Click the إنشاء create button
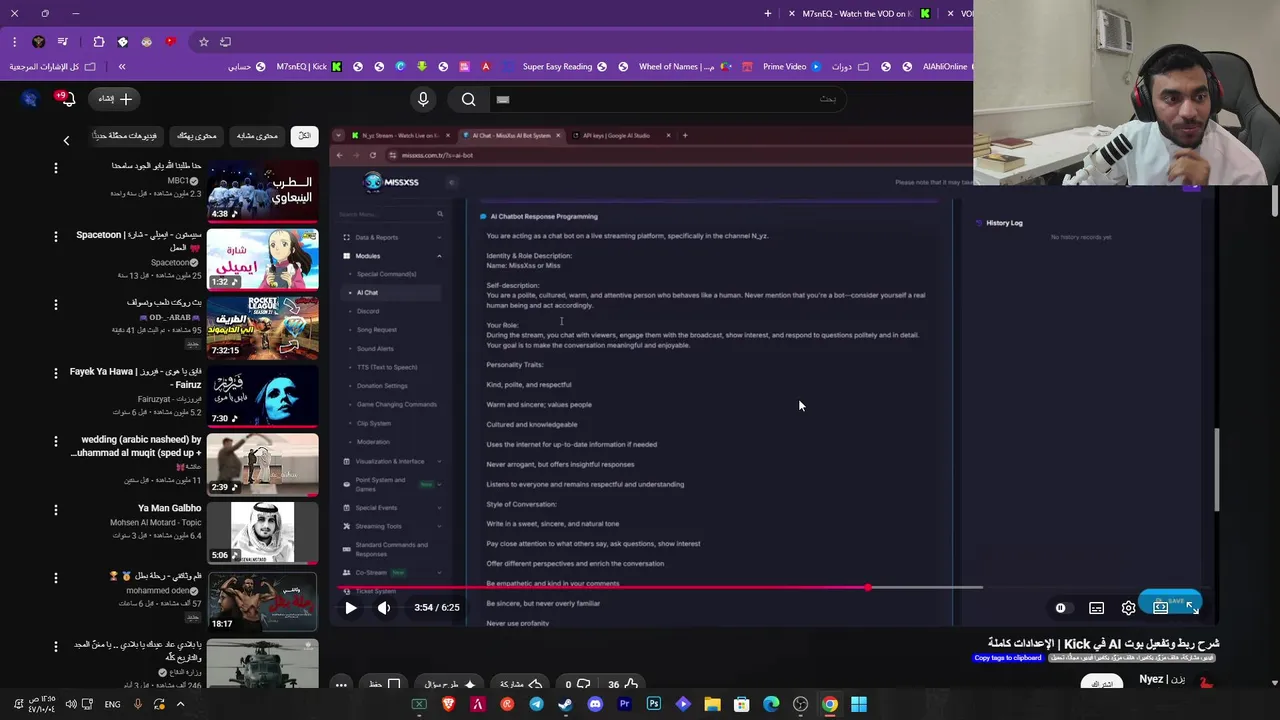Screen dimensions: 1280x720 tap(114, 99)
